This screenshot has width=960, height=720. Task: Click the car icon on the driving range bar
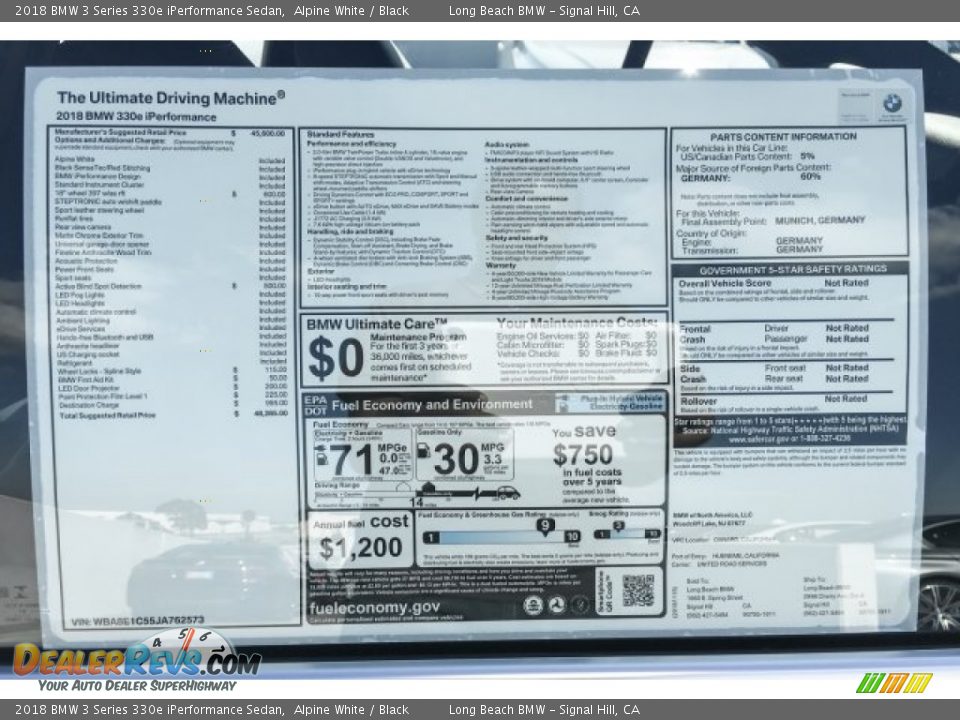[x=507, y=493]
